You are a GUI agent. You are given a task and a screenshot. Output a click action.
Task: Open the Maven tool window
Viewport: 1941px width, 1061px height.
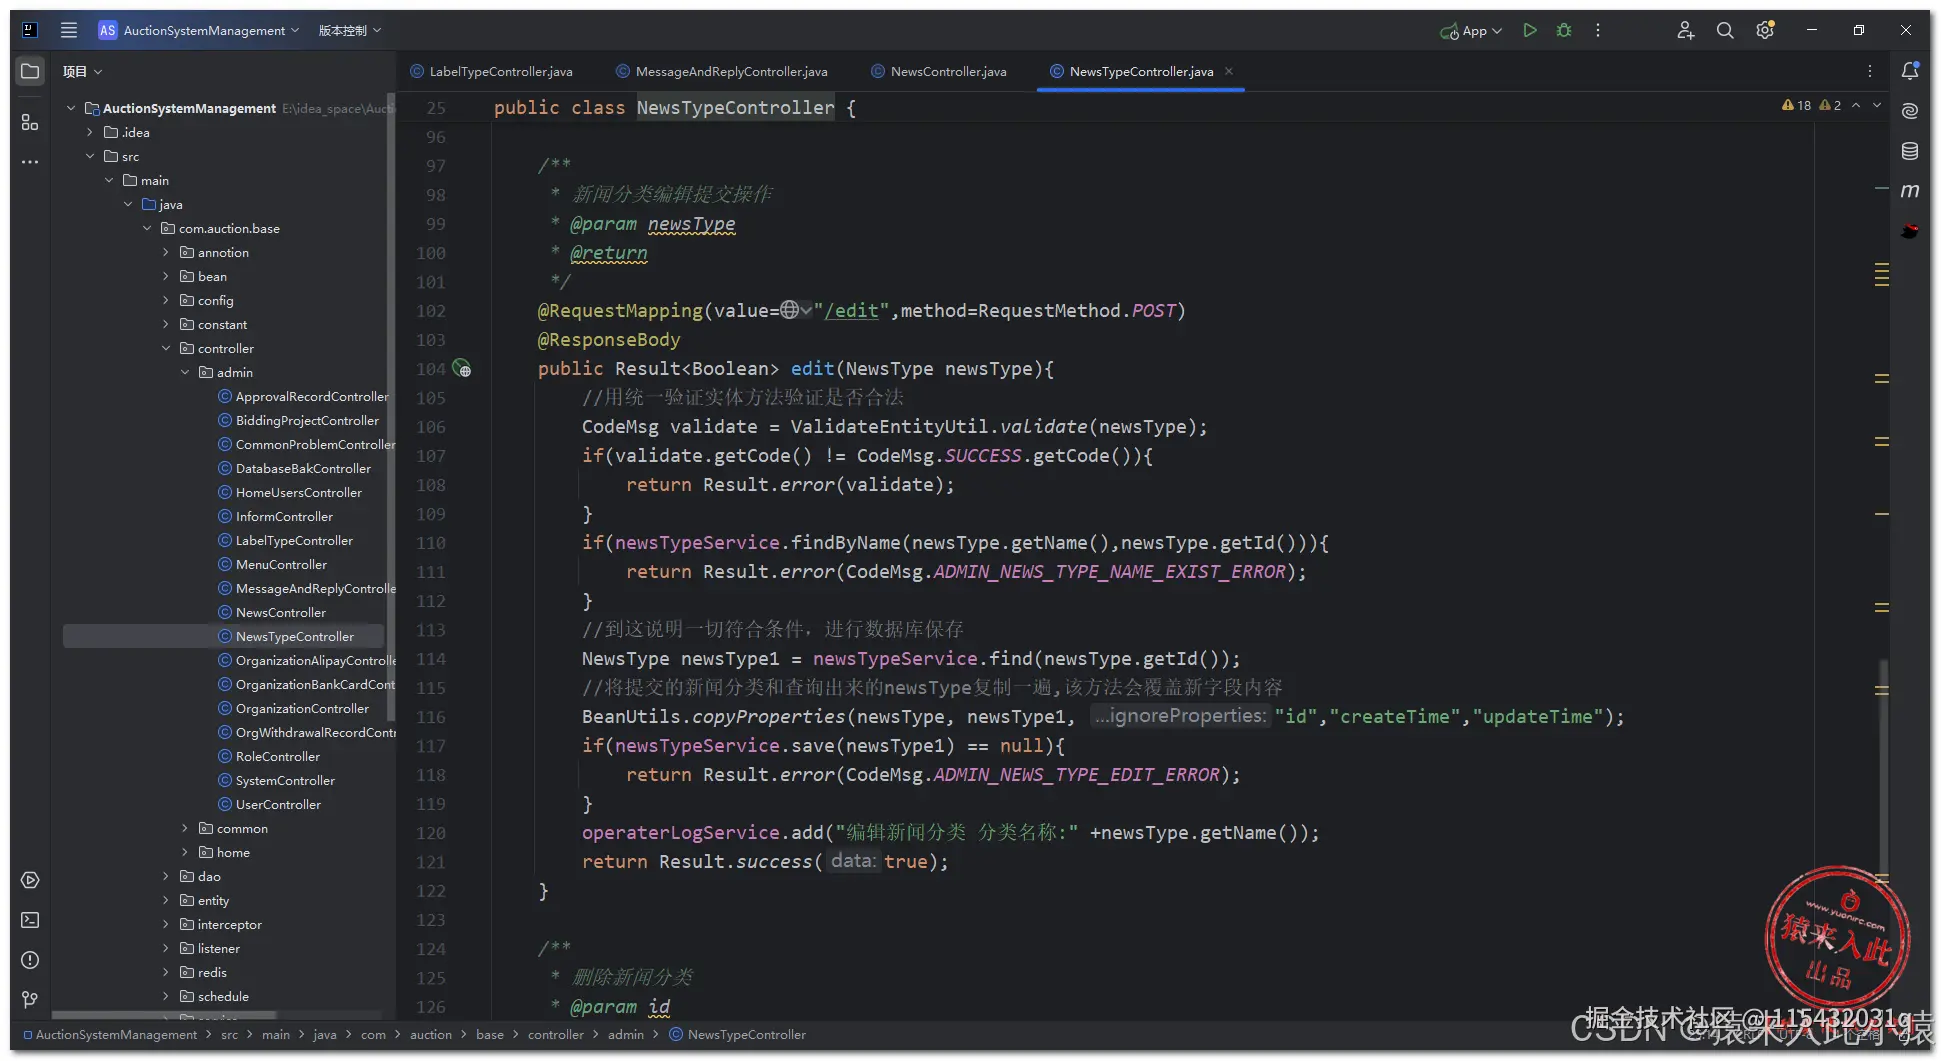pyautogui.click(x=1910, y=191)
